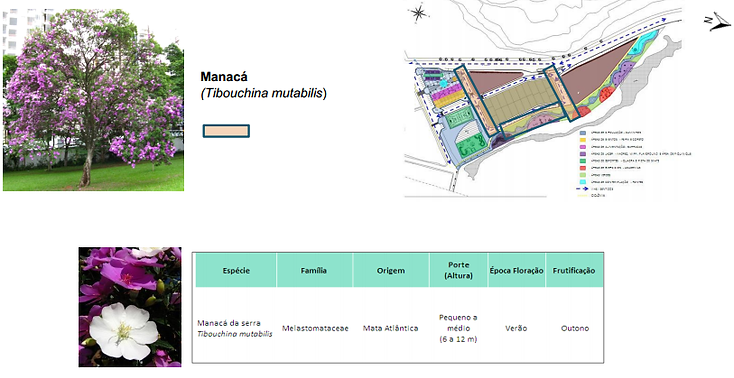Click 'Tibouchina mutabilis' in the table cell
Viewport: 734px width, 378px height.
(235, 334)
